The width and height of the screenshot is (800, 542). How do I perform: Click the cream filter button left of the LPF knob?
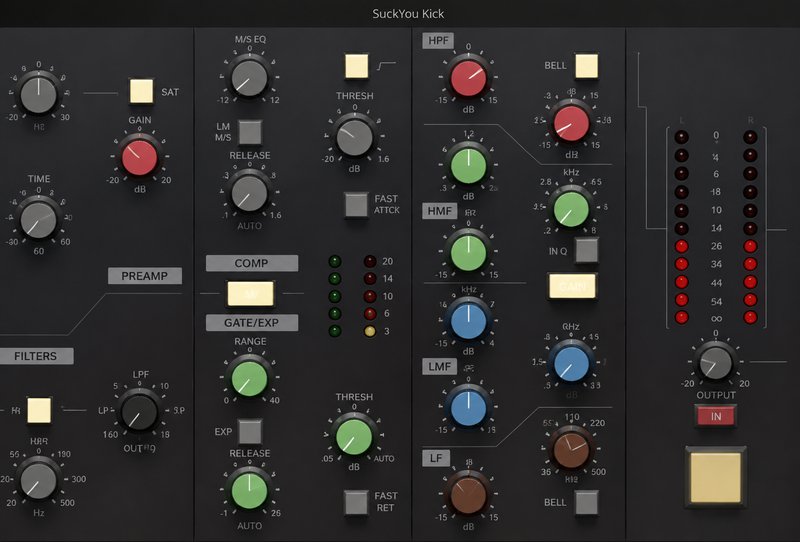pos(39,410)
